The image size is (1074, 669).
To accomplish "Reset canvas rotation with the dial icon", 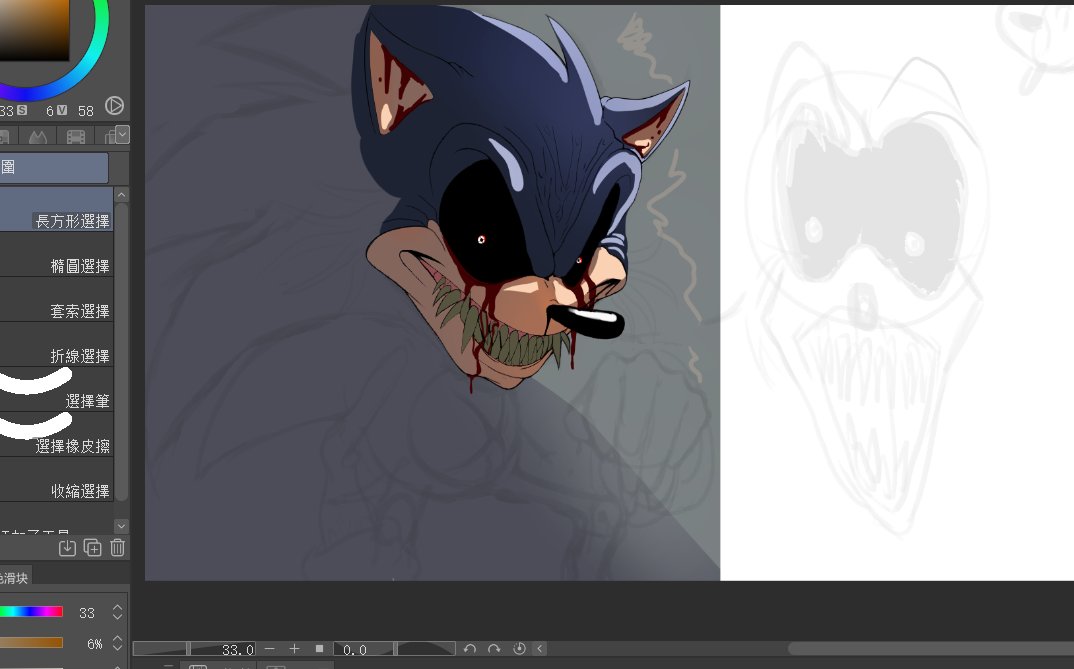I will pyautogui.click(x=519, y=648).
